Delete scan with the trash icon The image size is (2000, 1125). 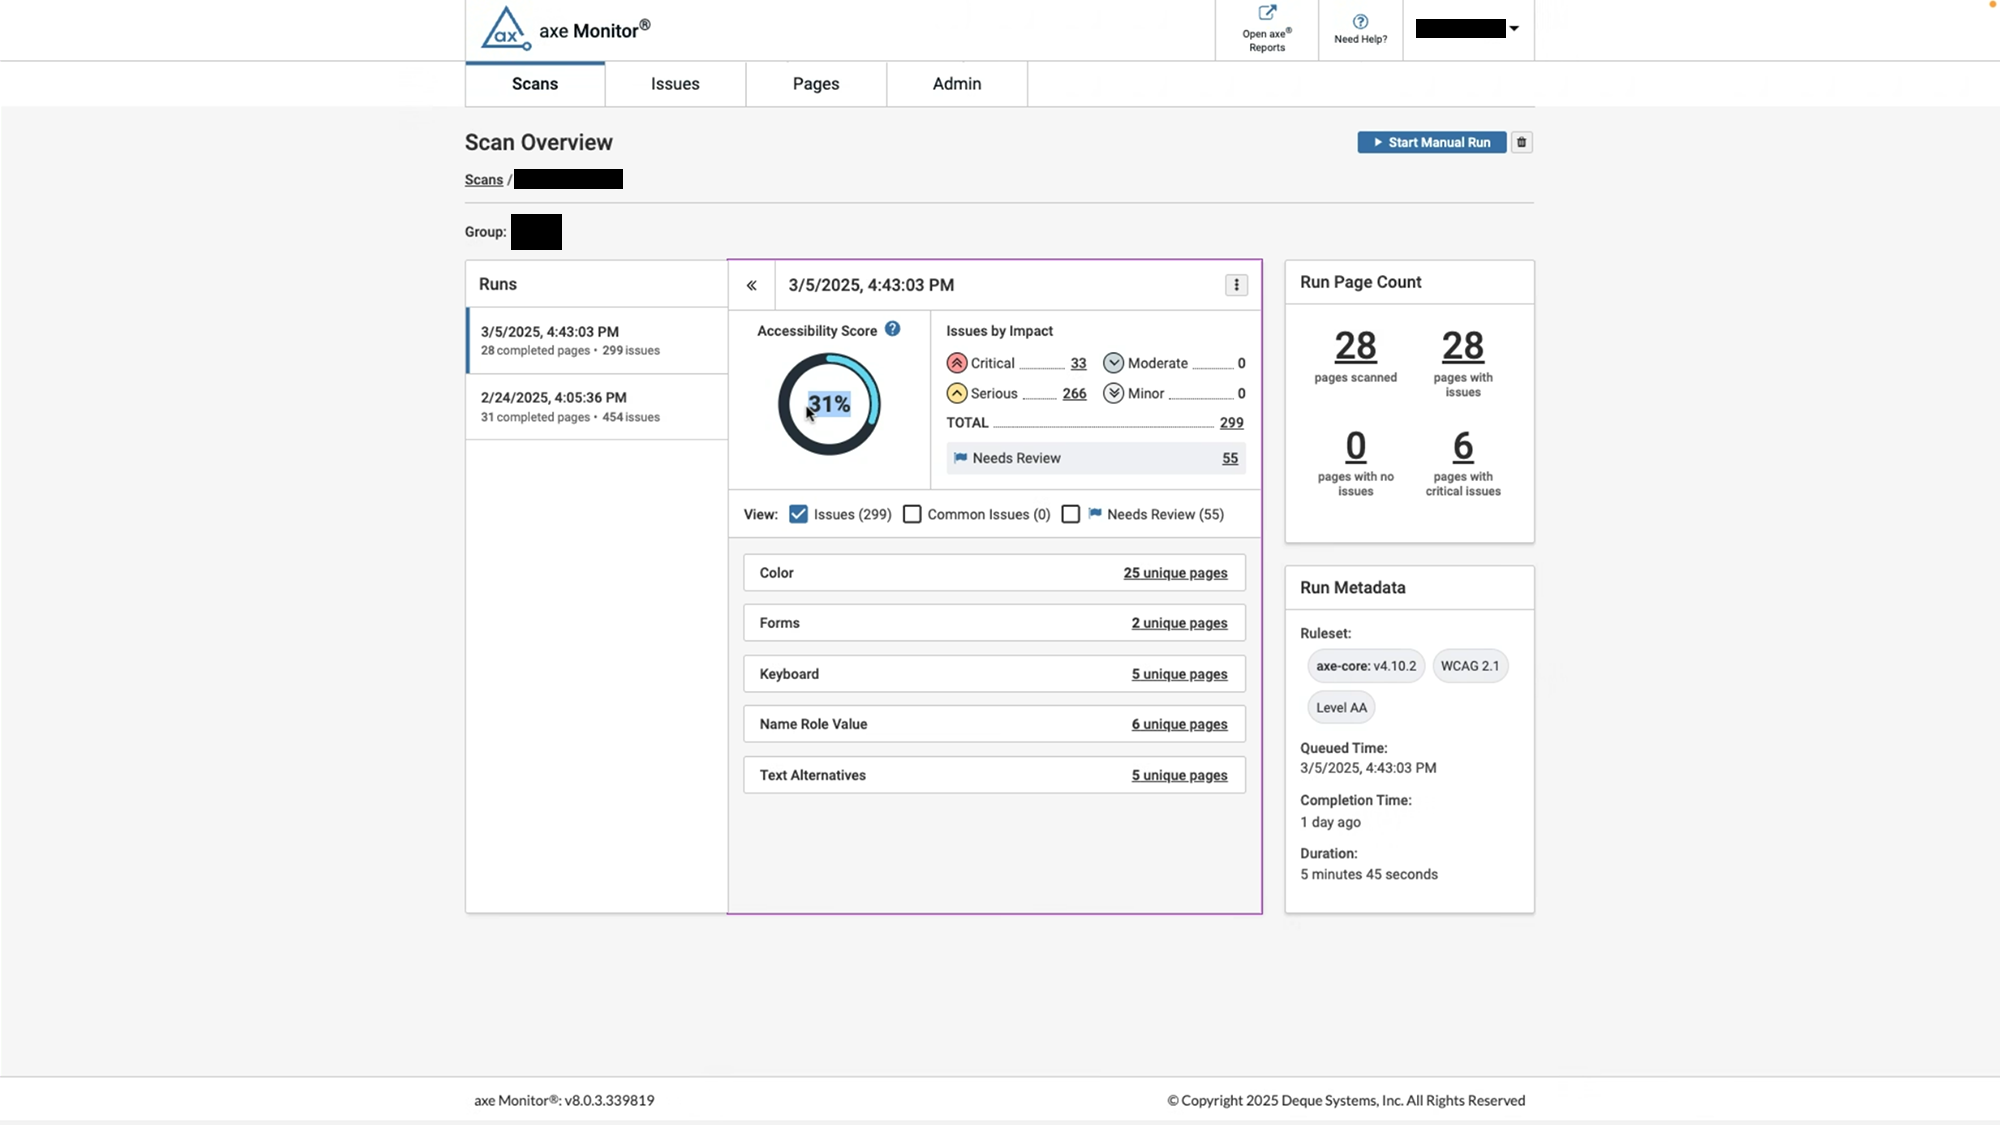click(1521, 142)
